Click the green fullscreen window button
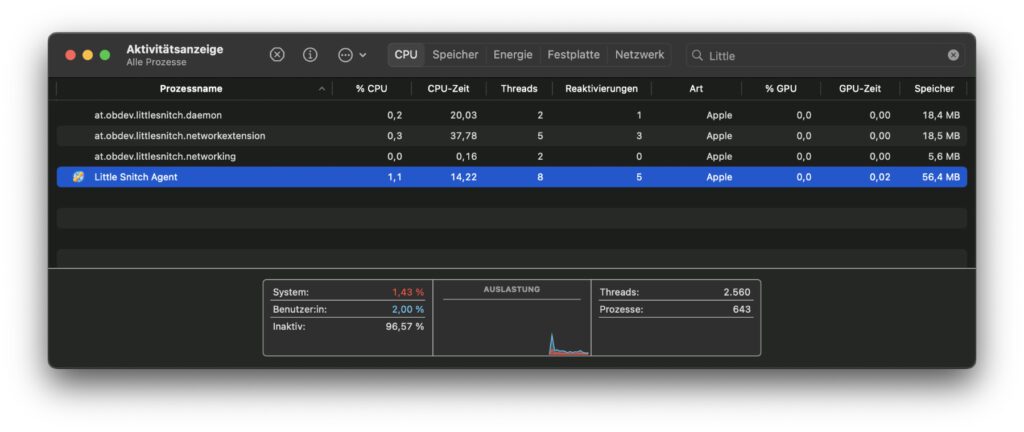This screenshot has height=432, width=1024. (105, 55)
